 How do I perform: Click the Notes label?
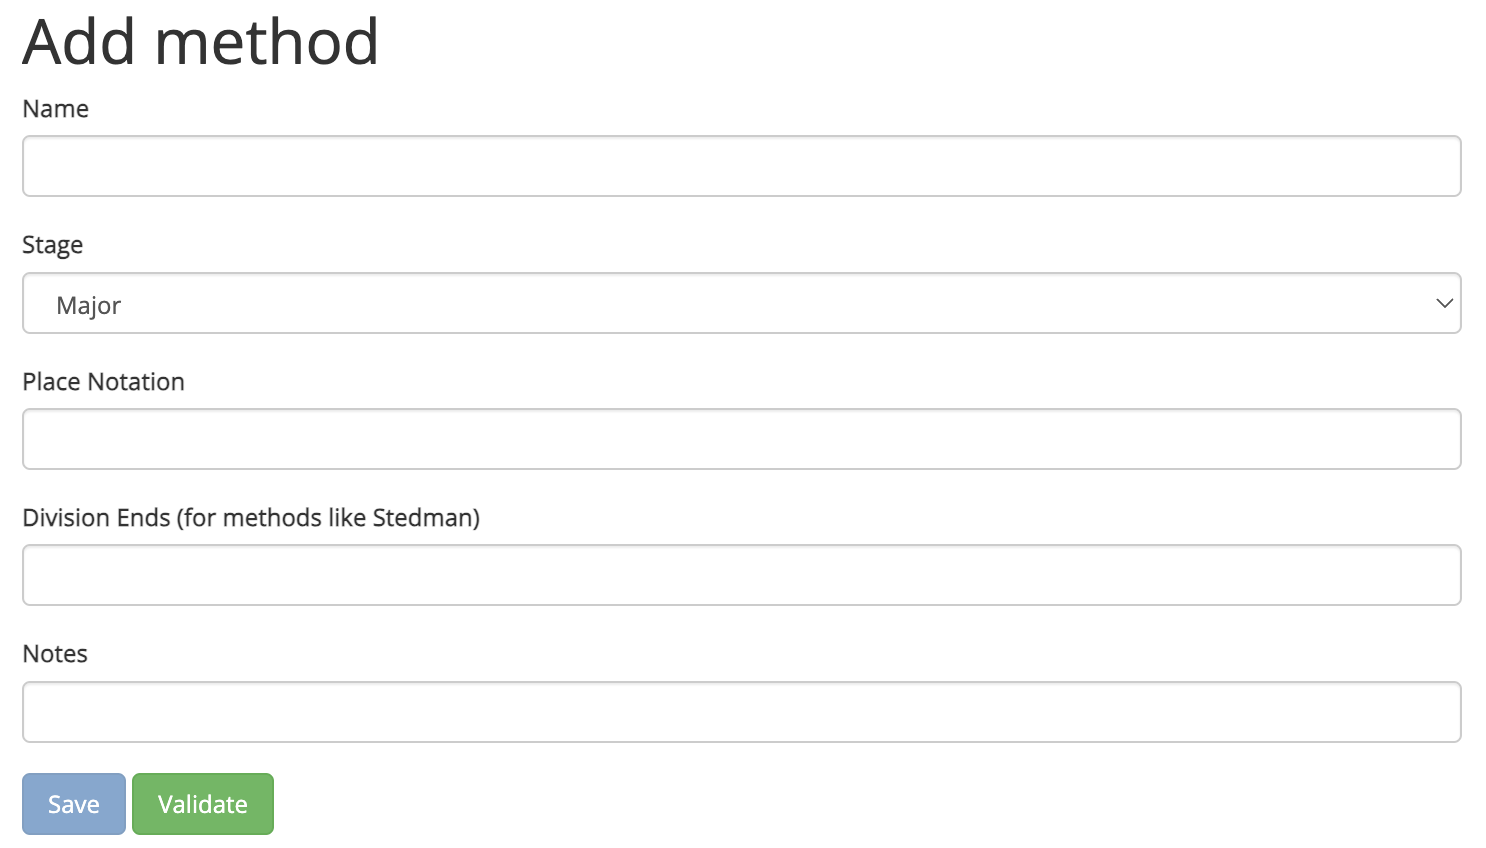(x=55, y=654)
